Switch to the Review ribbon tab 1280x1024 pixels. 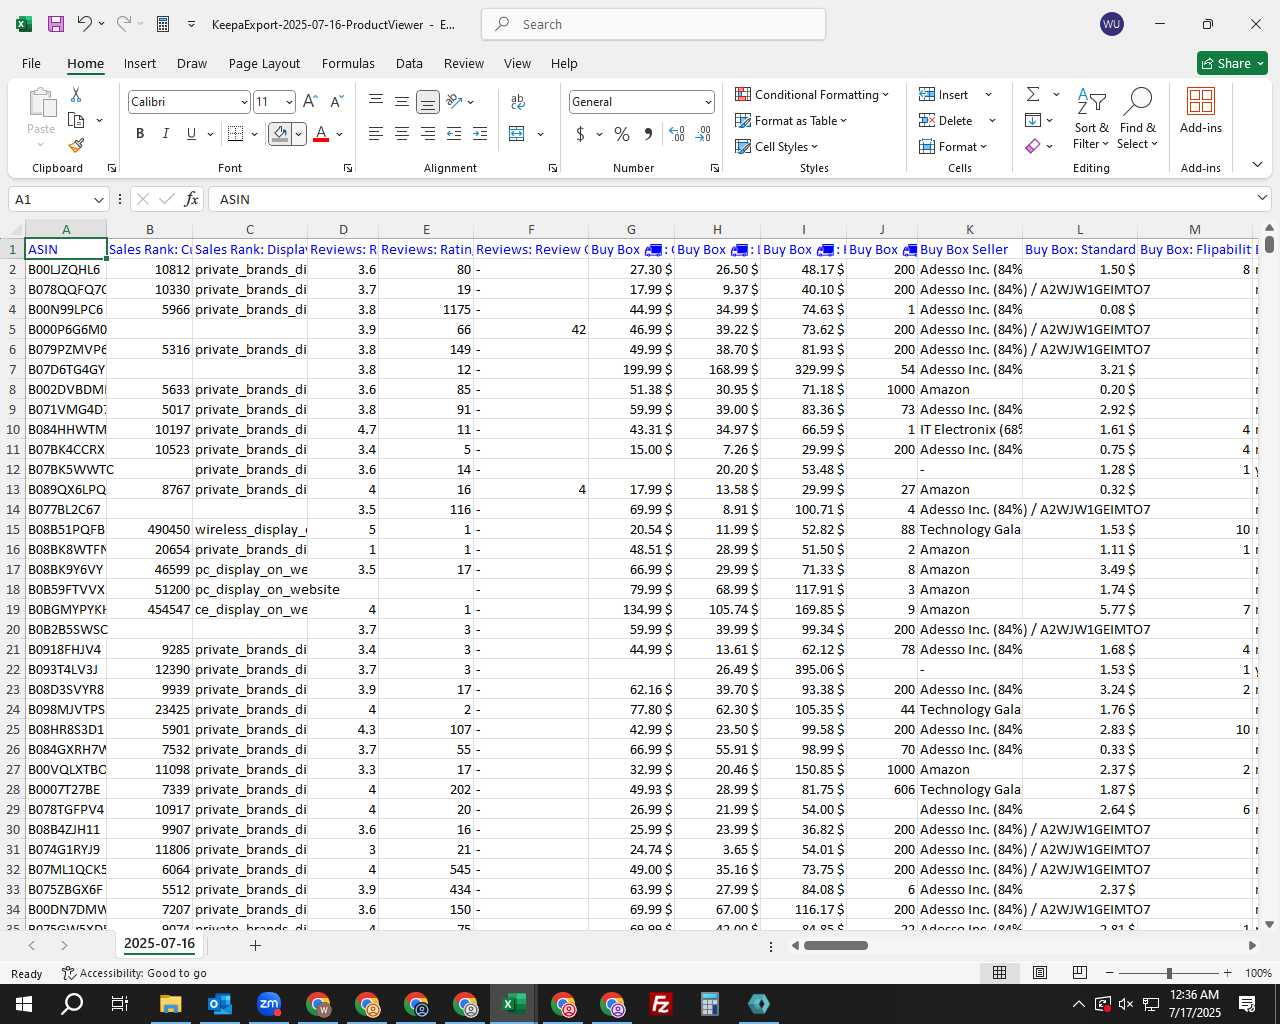(x=464, y=63)
